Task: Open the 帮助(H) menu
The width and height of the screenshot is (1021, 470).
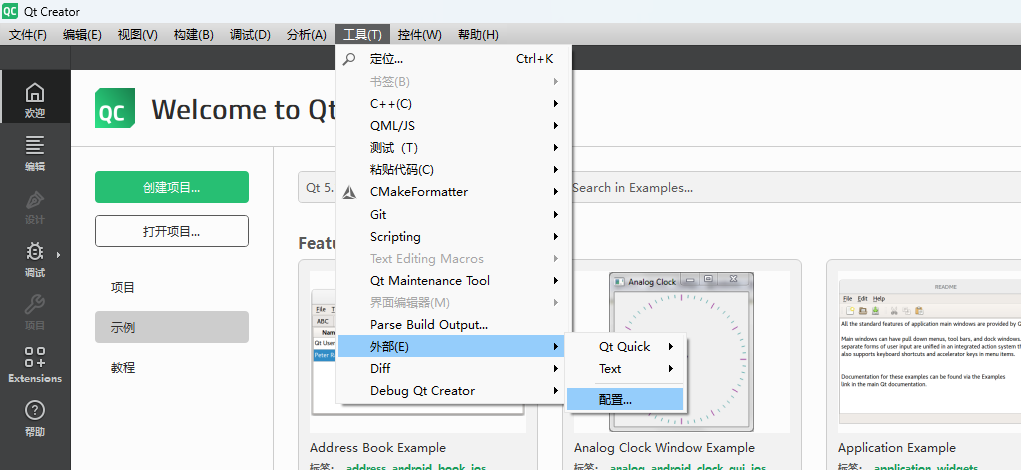Action: coord(478,35)
